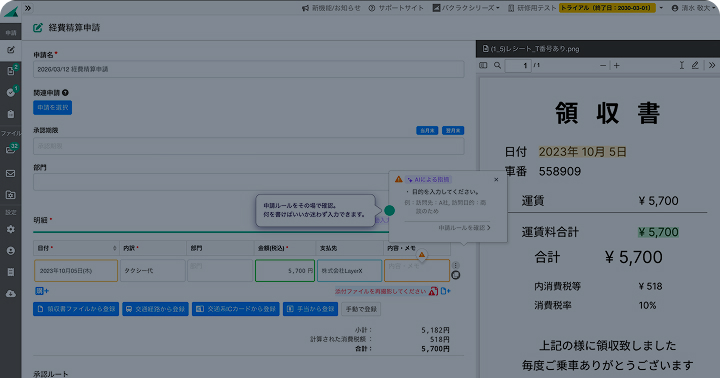
Task: Open the clipboard icon in the sidebar
Action: pos(11,114)
